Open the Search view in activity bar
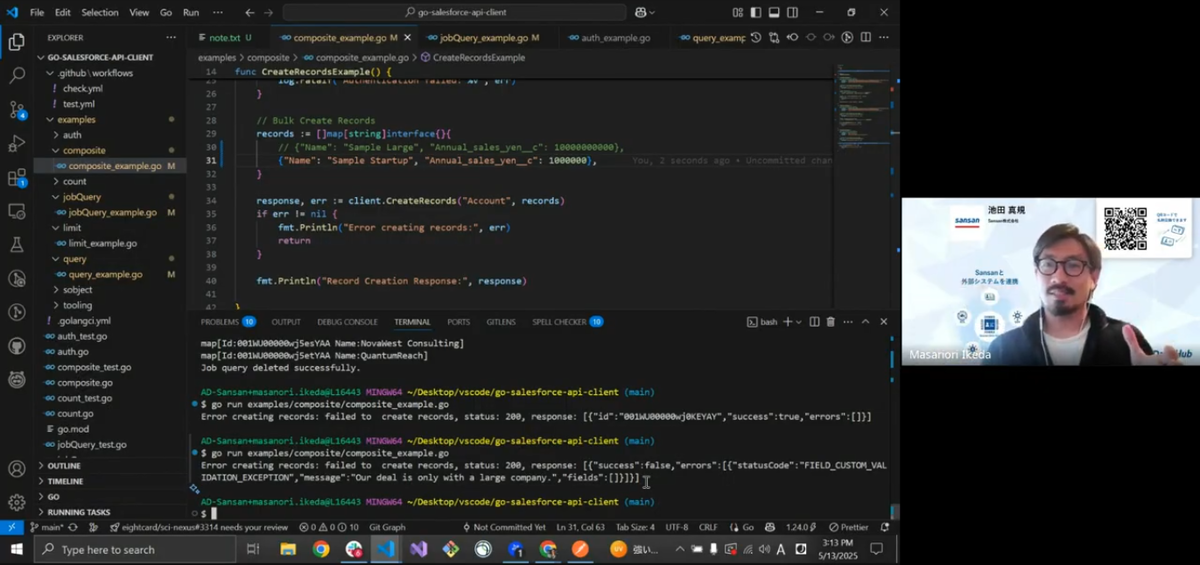The image size is (1200, 565). click(x=16, y=75)
